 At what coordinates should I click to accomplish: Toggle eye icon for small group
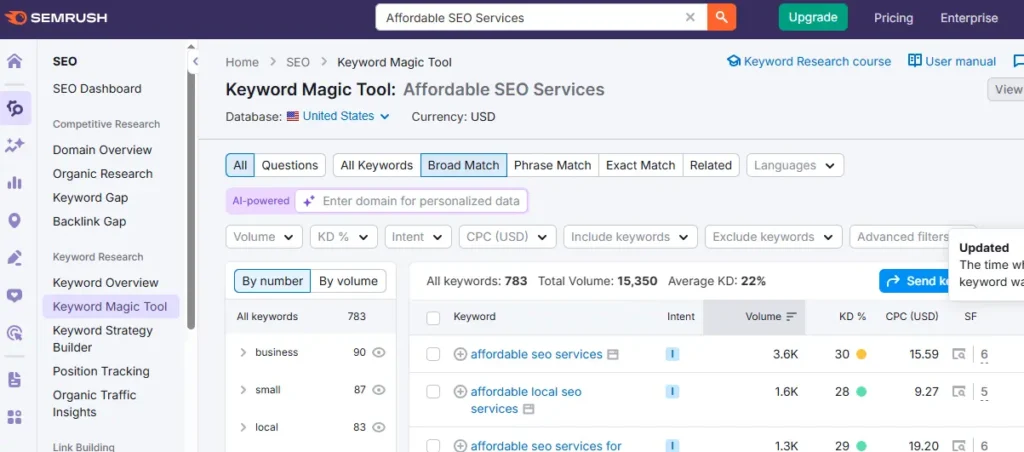379,390
